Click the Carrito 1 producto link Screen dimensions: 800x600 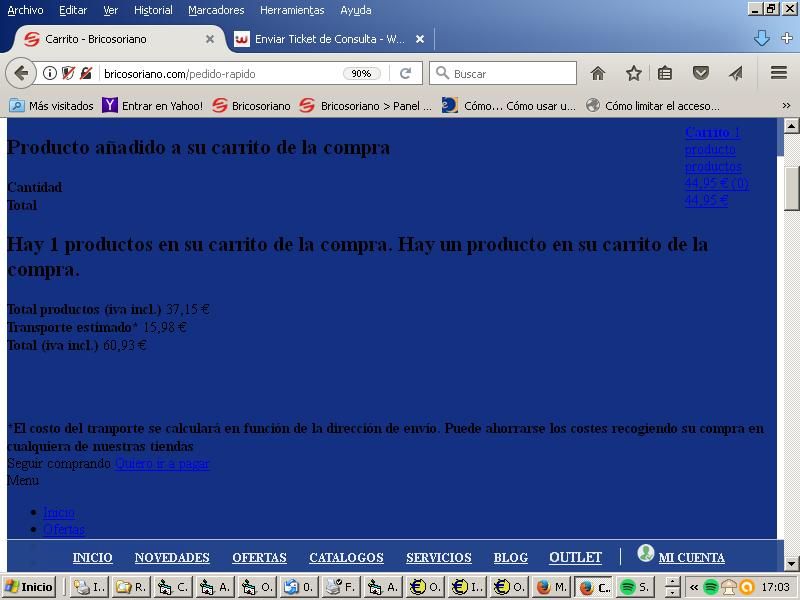tap(712, 141)
